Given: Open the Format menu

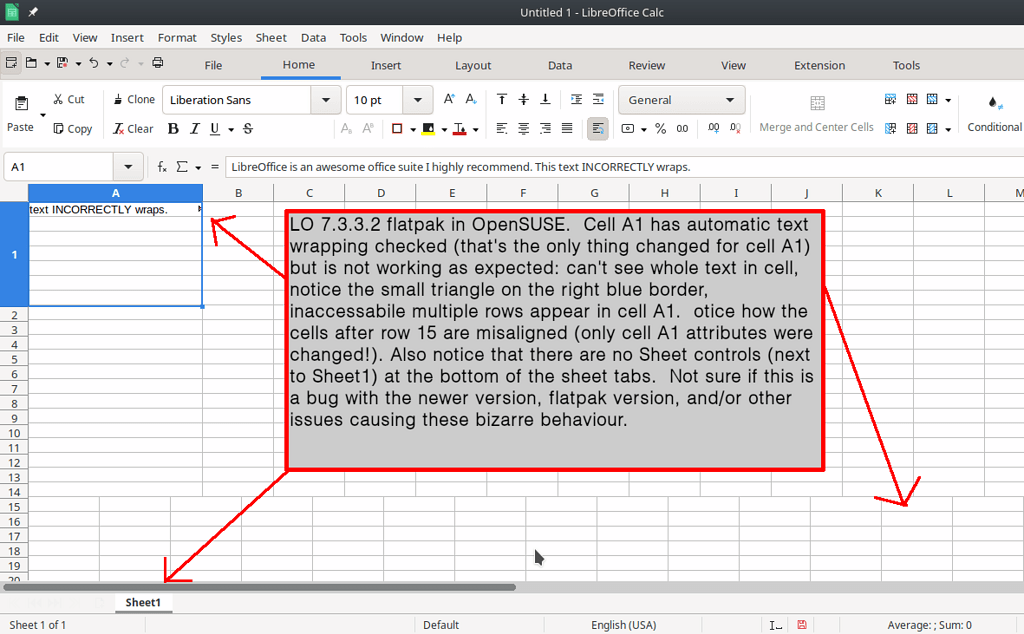Looking at the screenshot, I should pyautogui.click(x=177, y=37).
